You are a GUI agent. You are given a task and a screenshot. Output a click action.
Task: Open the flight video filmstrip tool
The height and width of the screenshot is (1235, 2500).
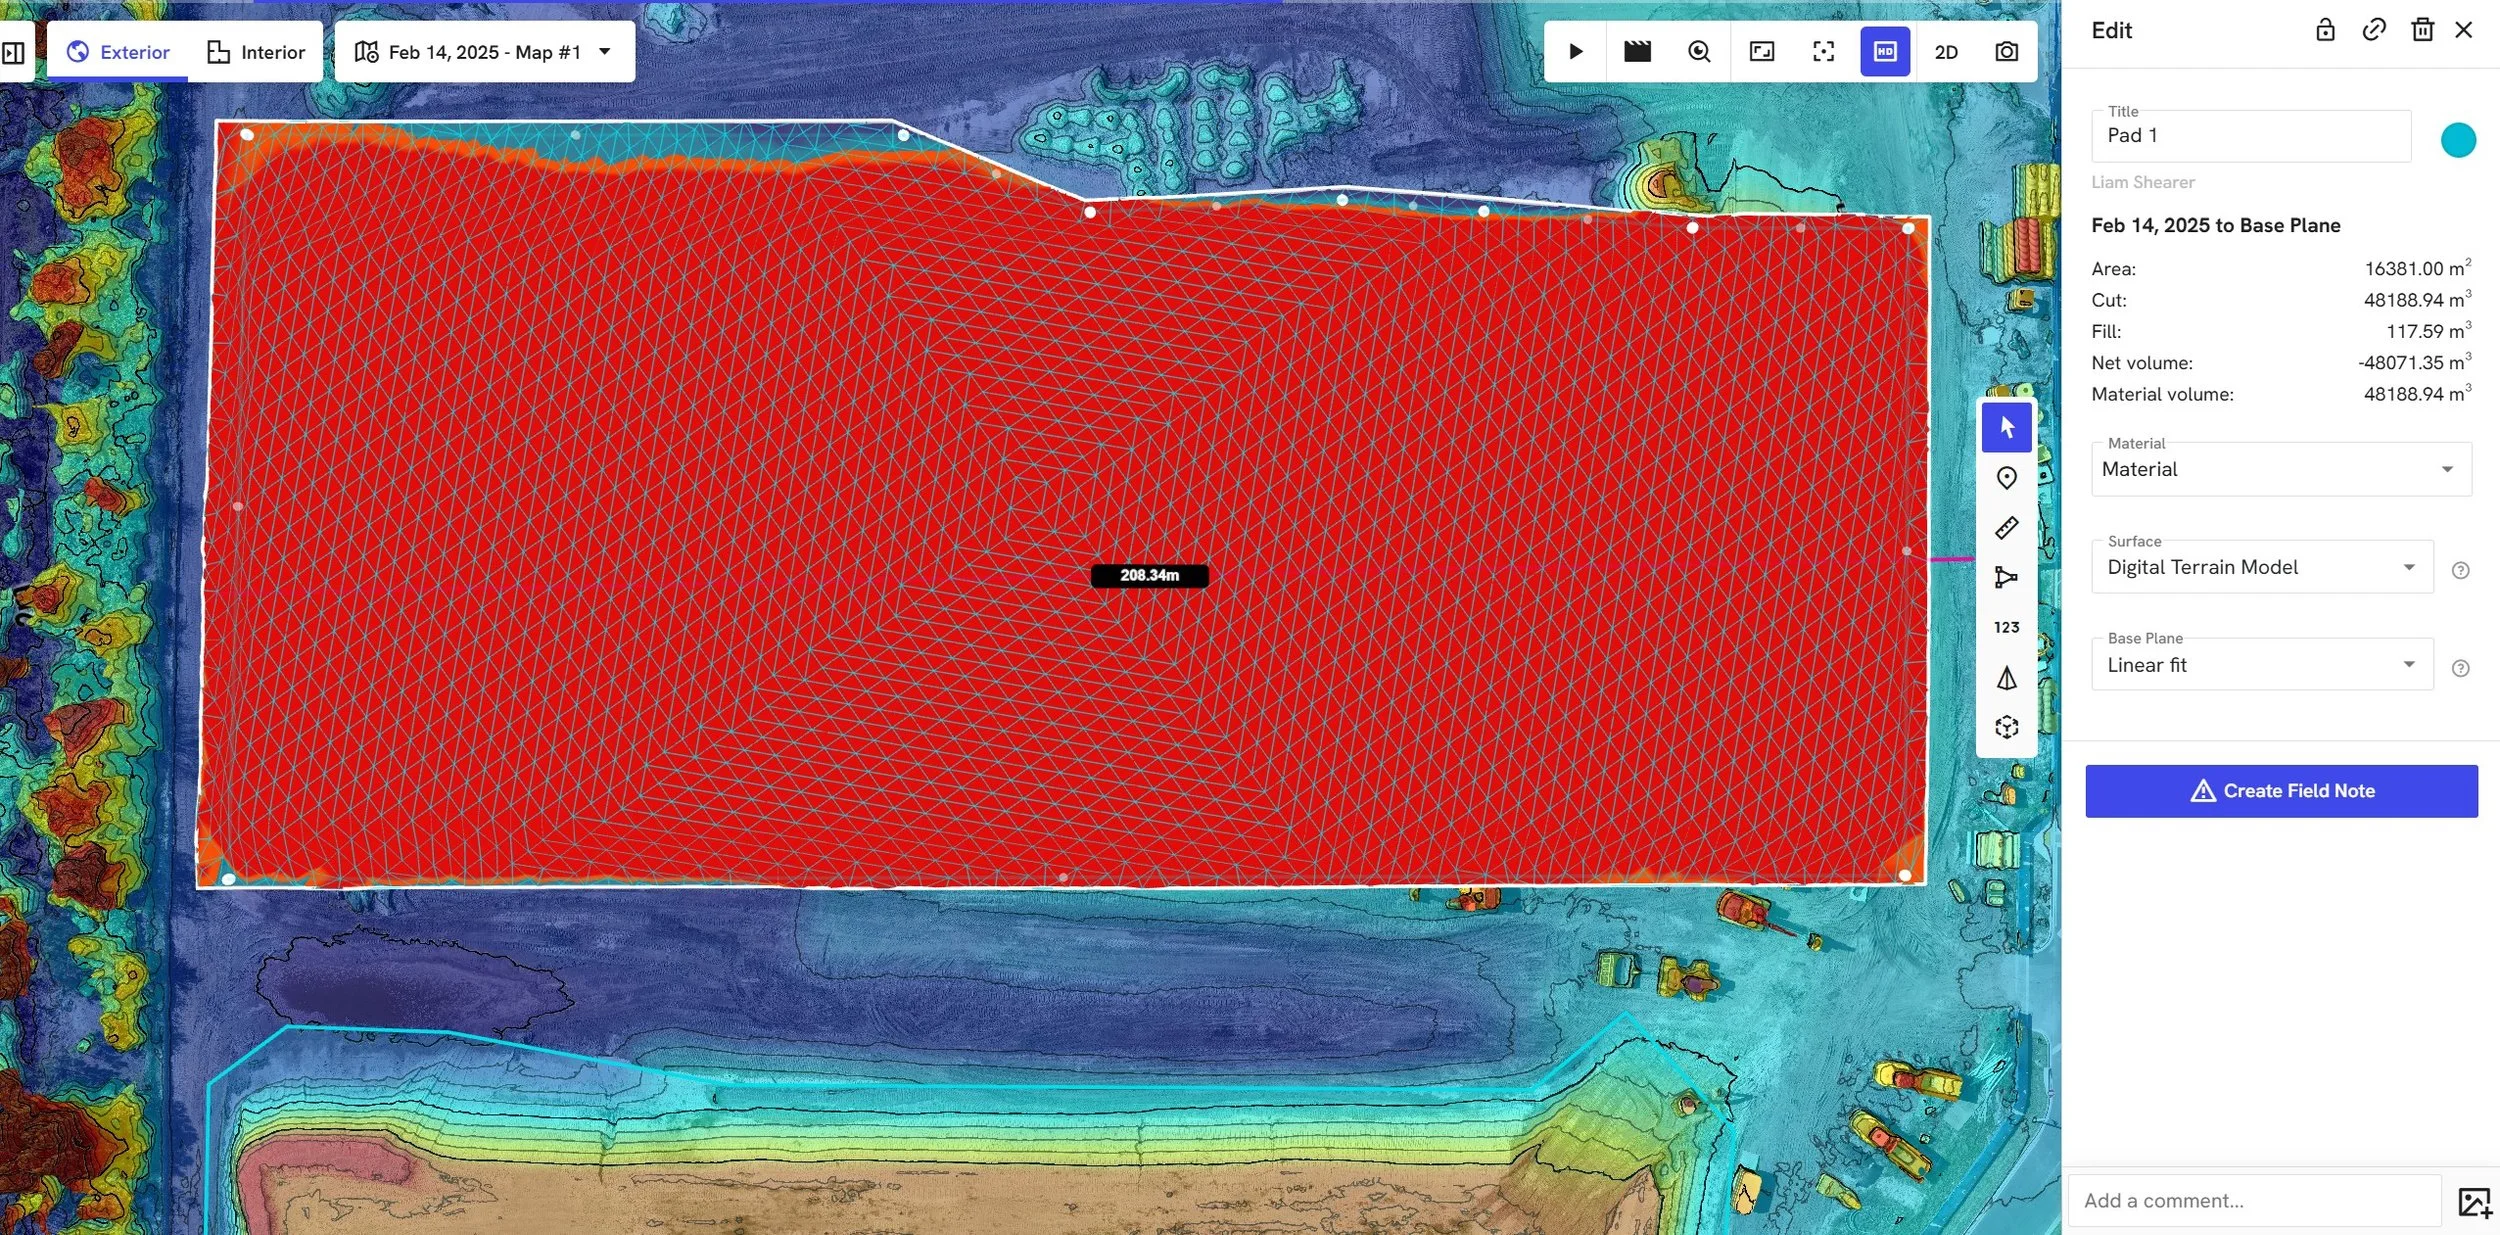(x=1637, y=51)
